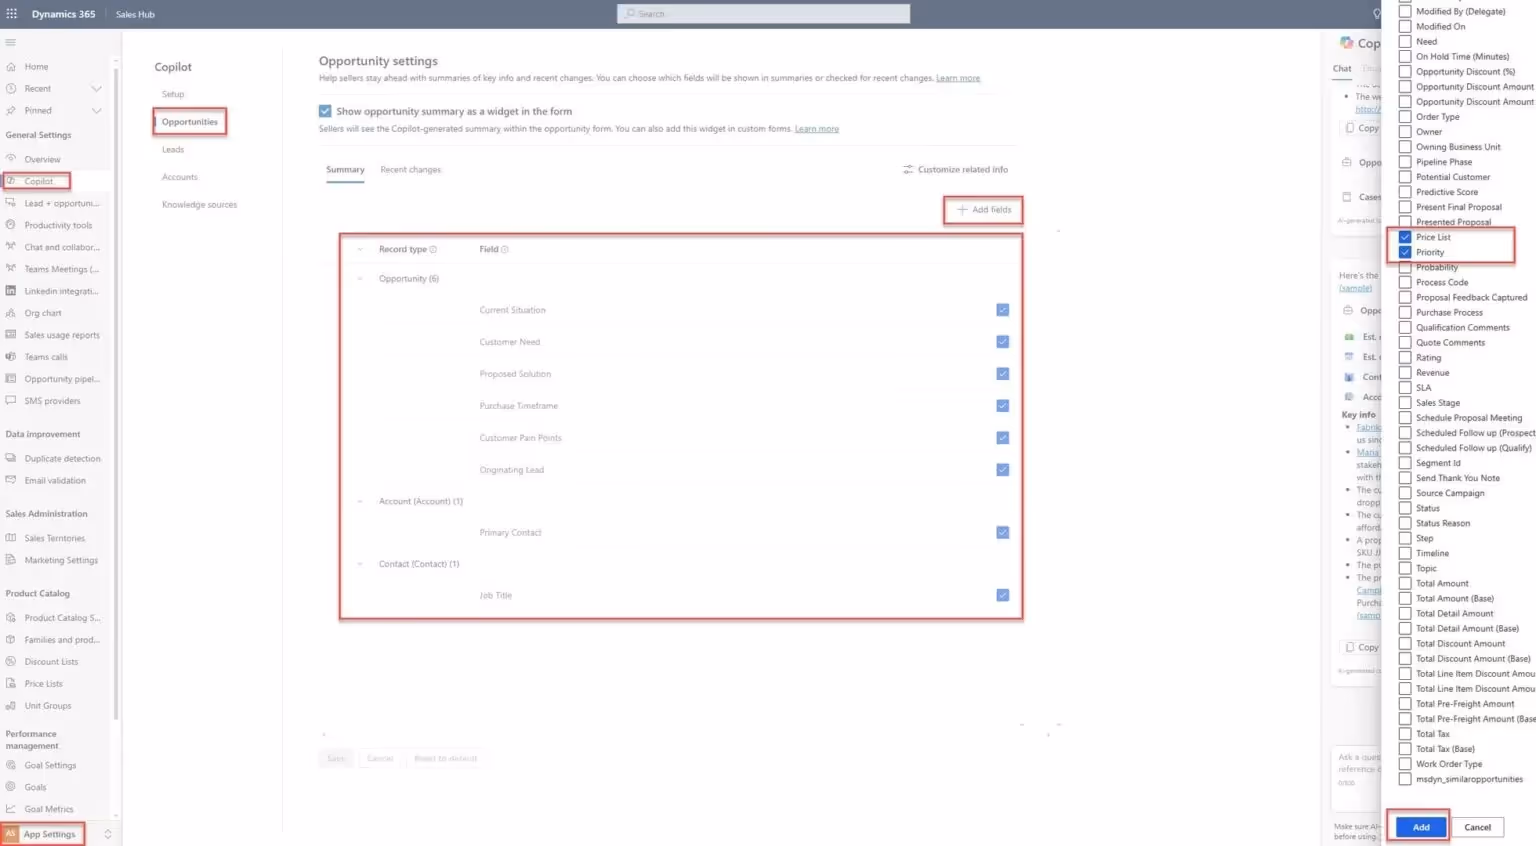Collapse the Opportunity (6) group
1536x846 pixels.
360,279
